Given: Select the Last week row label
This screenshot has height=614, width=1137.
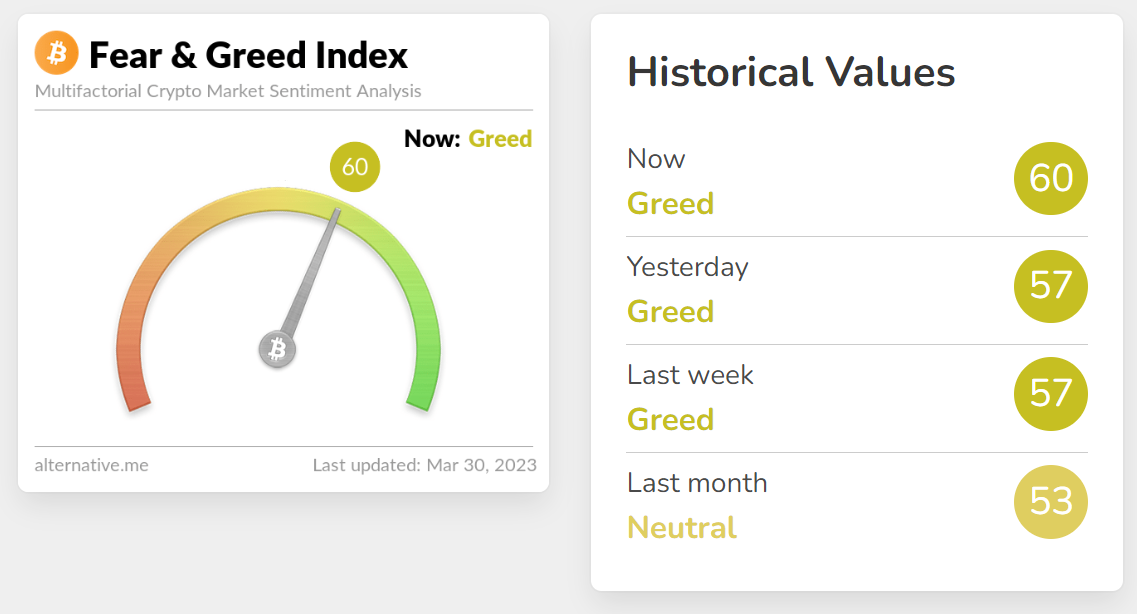Looking at the screenshot, I should (x=690, y=375).
